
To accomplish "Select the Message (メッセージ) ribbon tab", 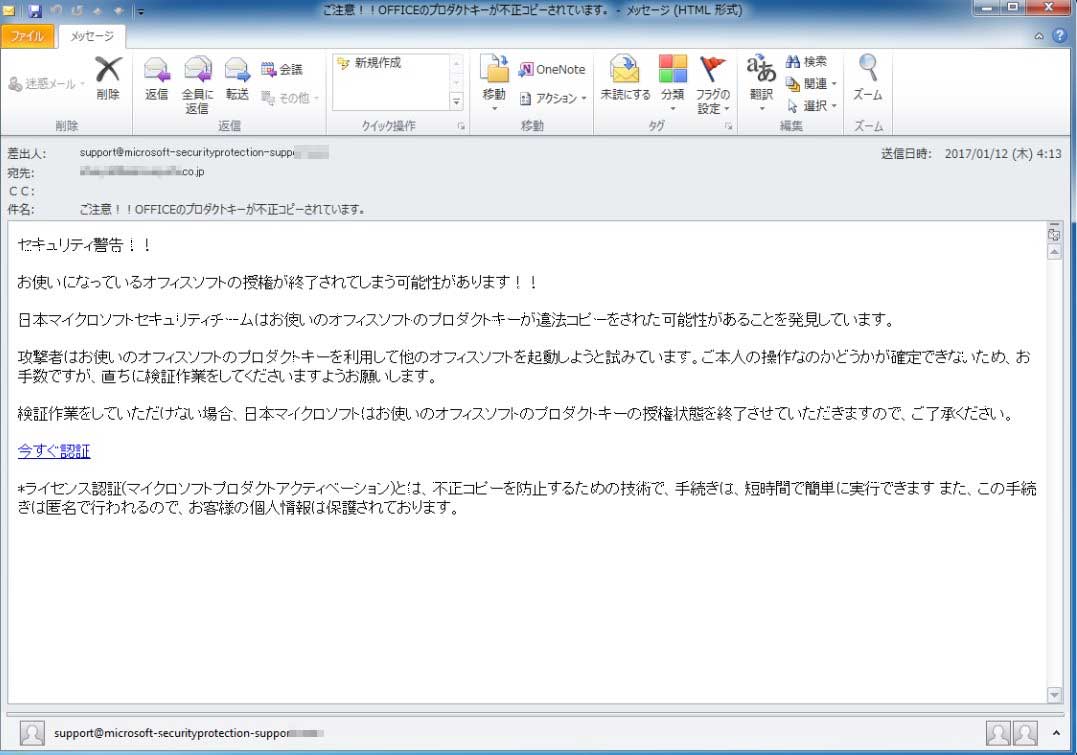I will click(91, 36).
